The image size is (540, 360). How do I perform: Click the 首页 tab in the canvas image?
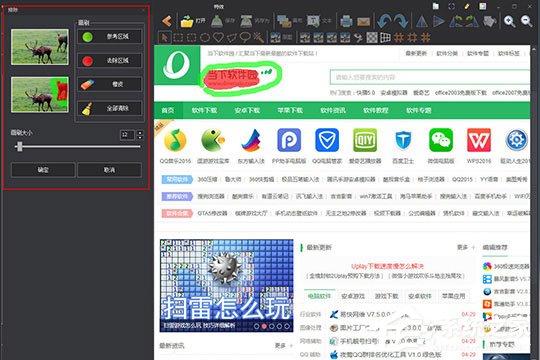(168, 110)
